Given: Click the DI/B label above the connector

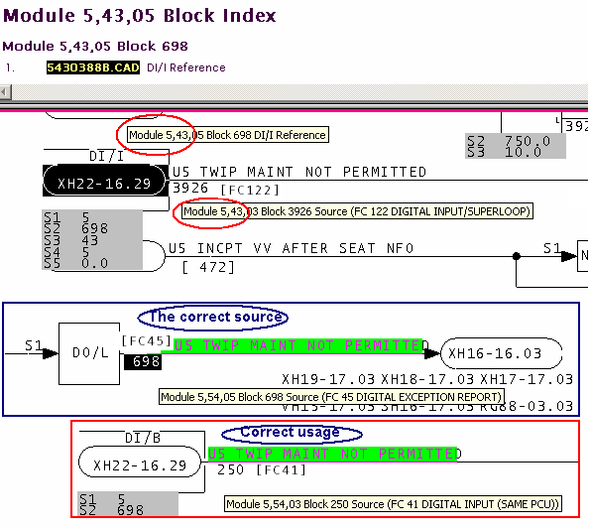Looking at the screenshot, I should (143, 438).
